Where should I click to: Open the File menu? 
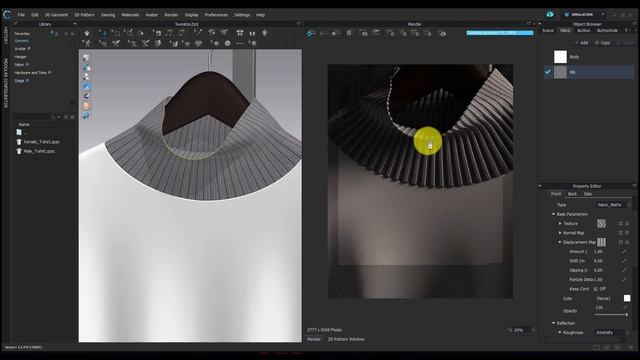pos(21,15)
